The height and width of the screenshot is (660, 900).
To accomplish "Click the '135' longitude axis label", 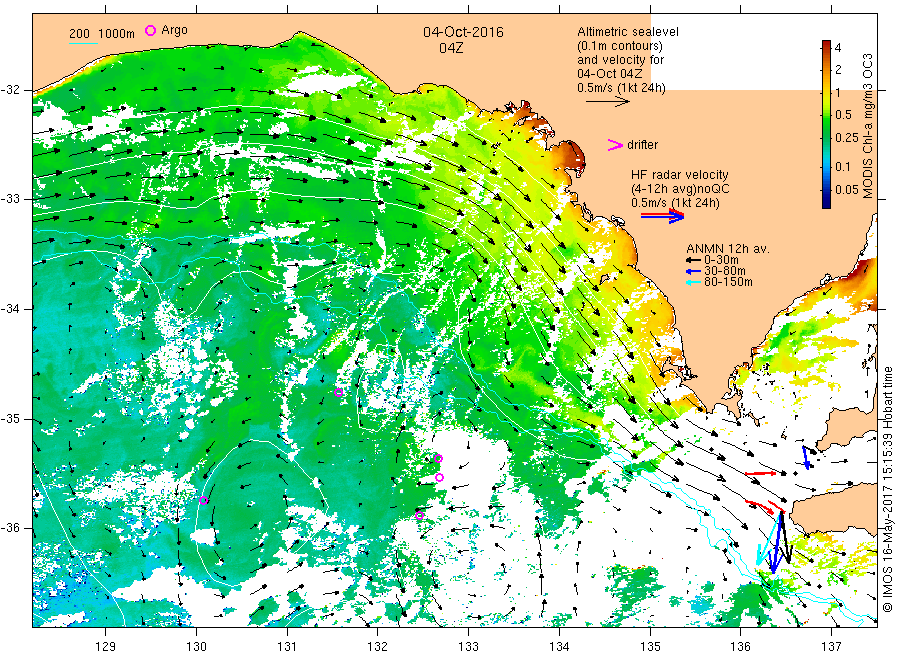I will (650, 647).
